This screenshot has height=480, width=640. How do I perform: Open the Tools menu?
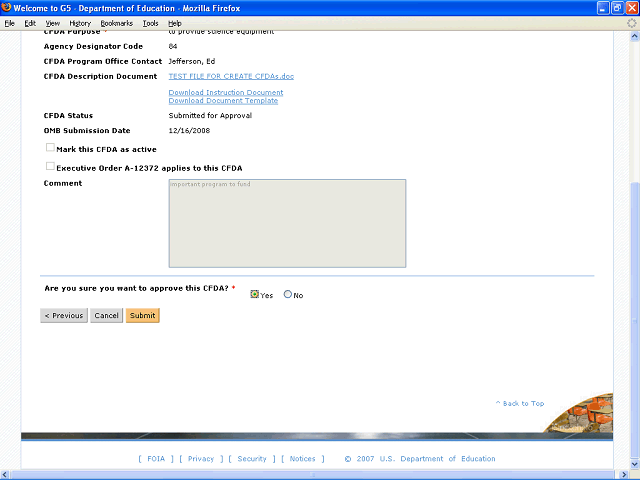[151, 23]
